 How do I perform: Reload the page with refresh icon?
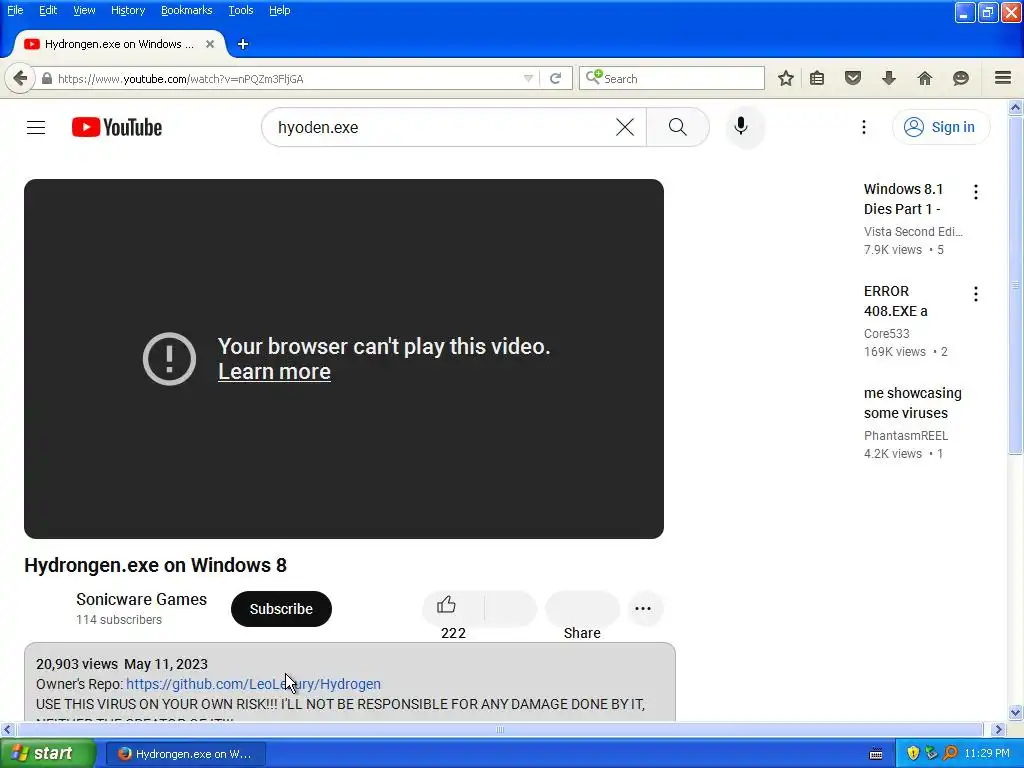[555, 78]
